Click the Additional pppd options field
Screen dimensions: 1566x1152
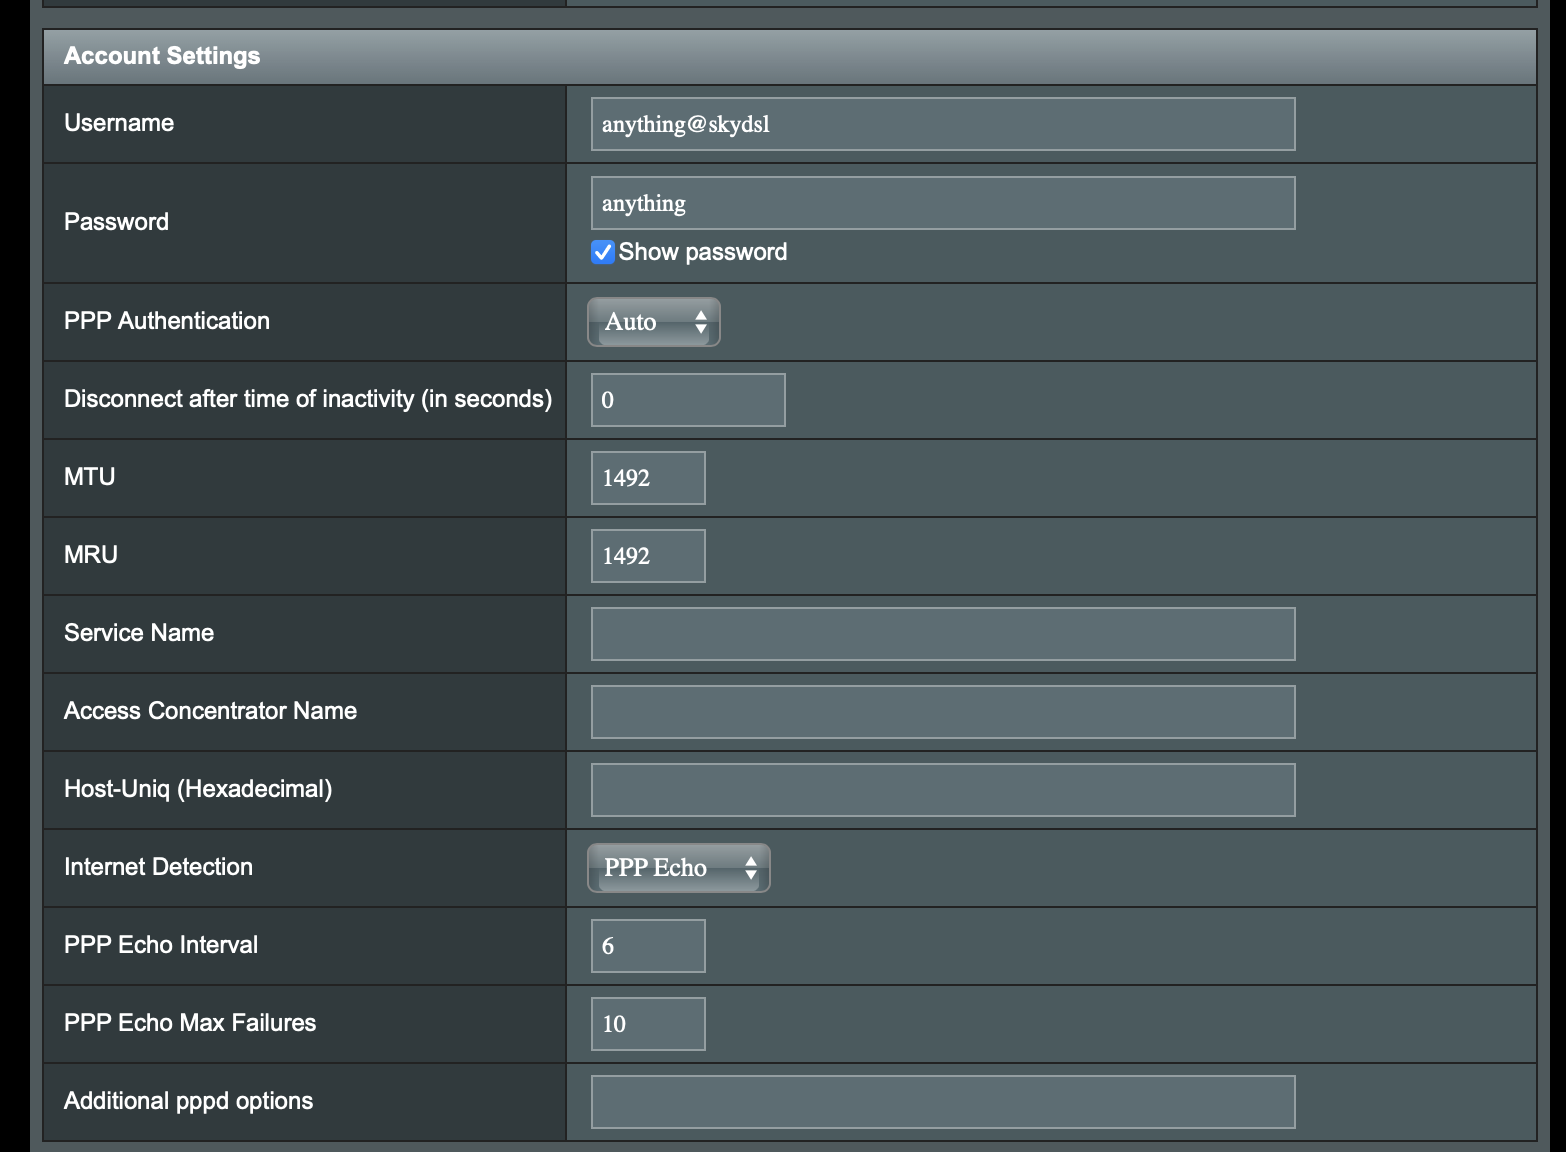tap(941, 1101)
